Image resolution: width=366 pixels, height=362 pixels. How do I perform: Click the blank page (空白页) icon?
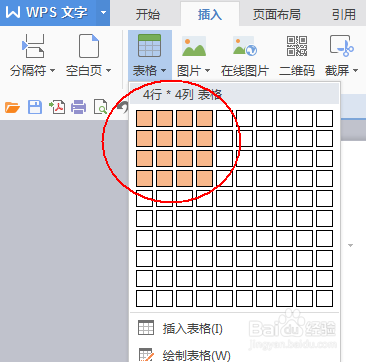click(x=89, y=46)
